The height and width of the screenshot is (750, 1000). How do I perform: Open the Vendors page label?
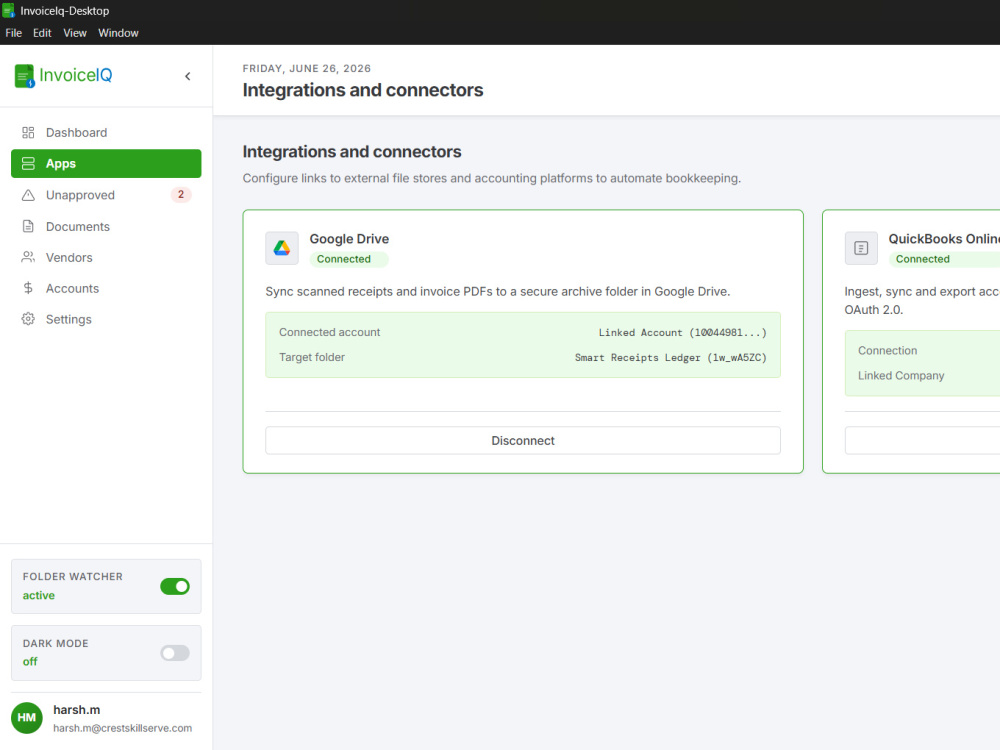pyautogui.click(x=69, y=258)
